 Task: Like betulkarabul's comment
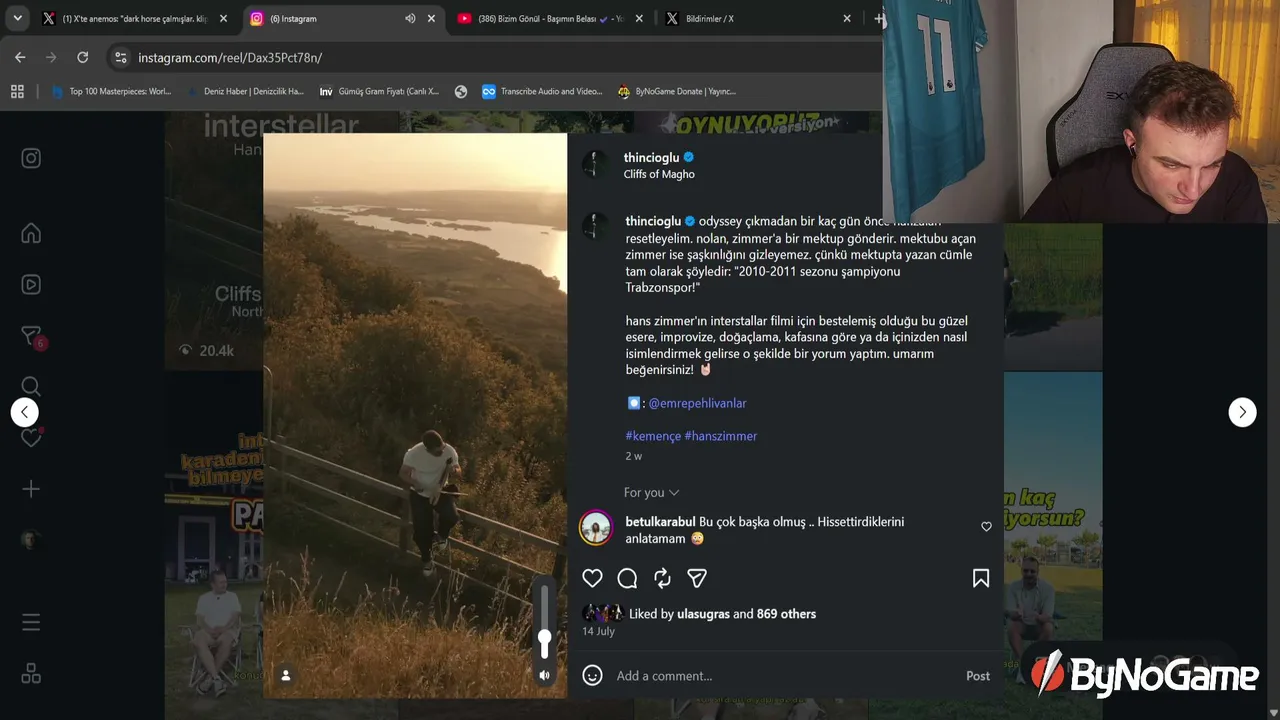[986, 527]
